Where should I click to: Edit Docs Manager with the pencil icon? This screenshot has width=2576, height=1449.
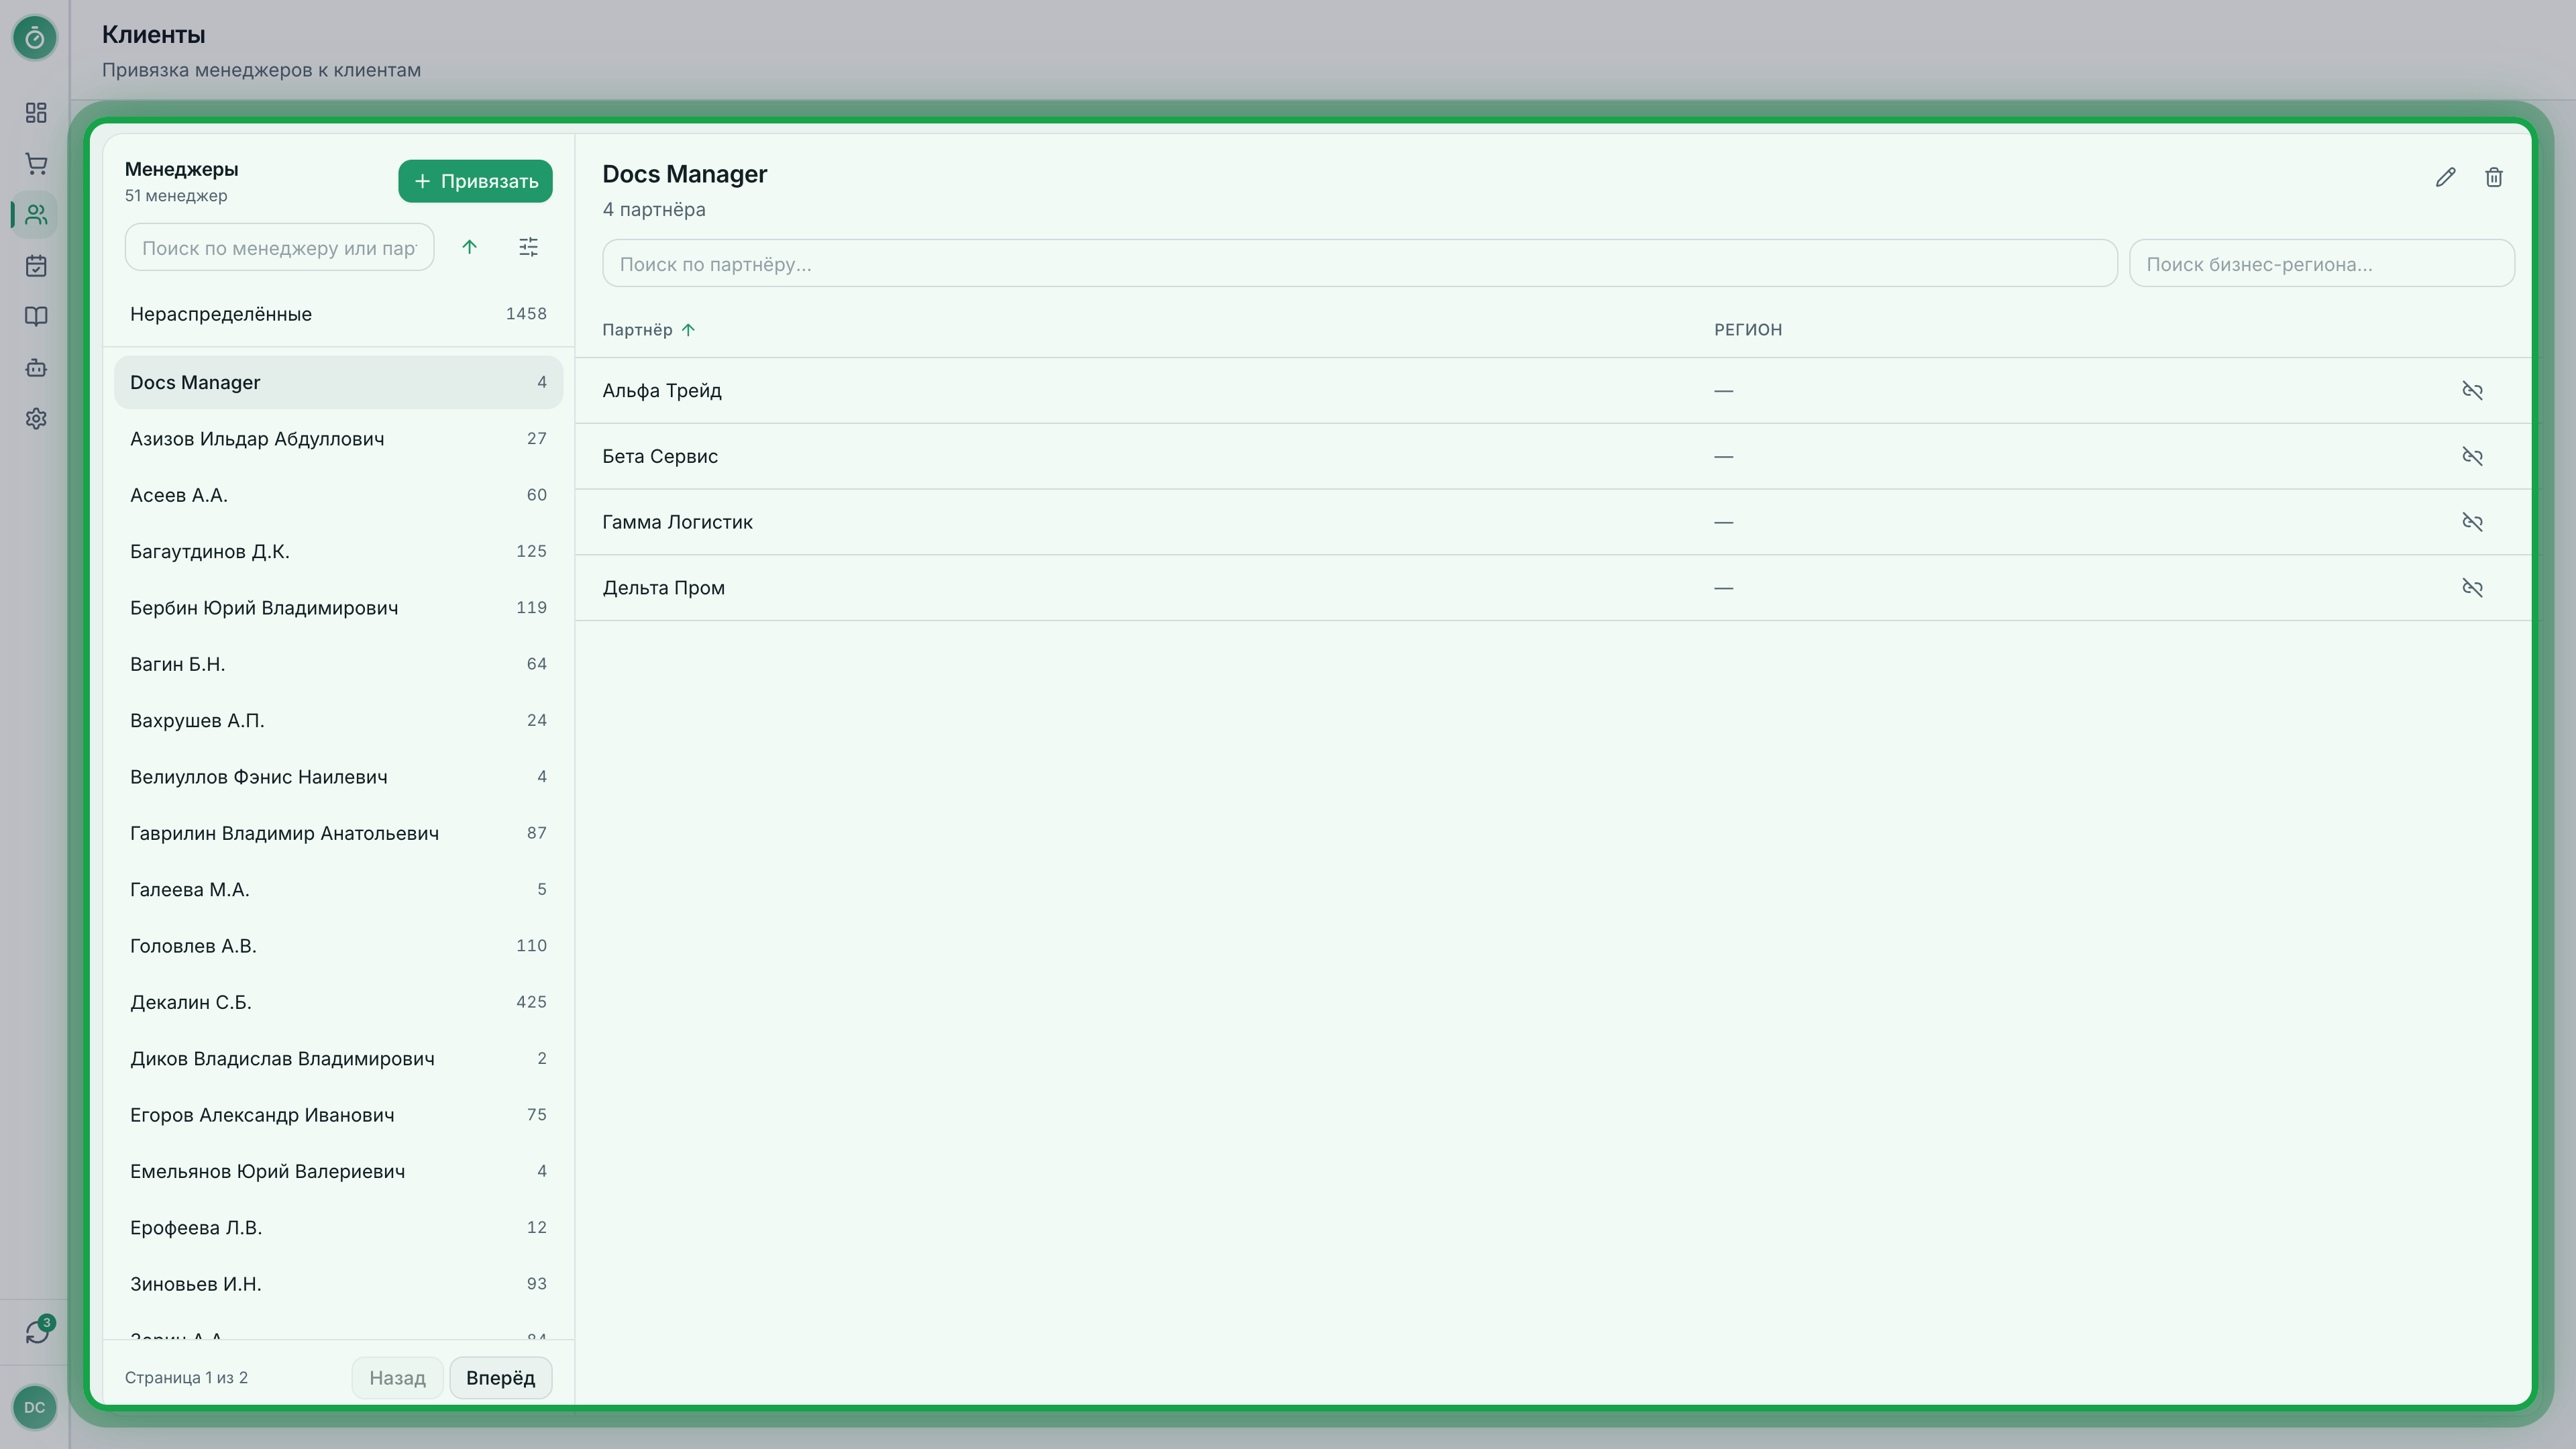[x=2445, y=177]
